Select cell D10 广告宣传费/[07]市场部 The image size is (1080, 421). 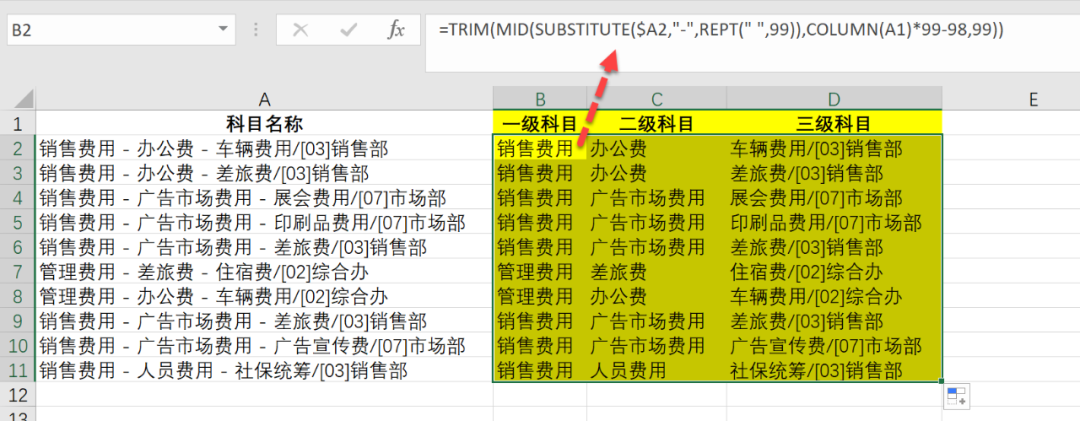point(834,347)
